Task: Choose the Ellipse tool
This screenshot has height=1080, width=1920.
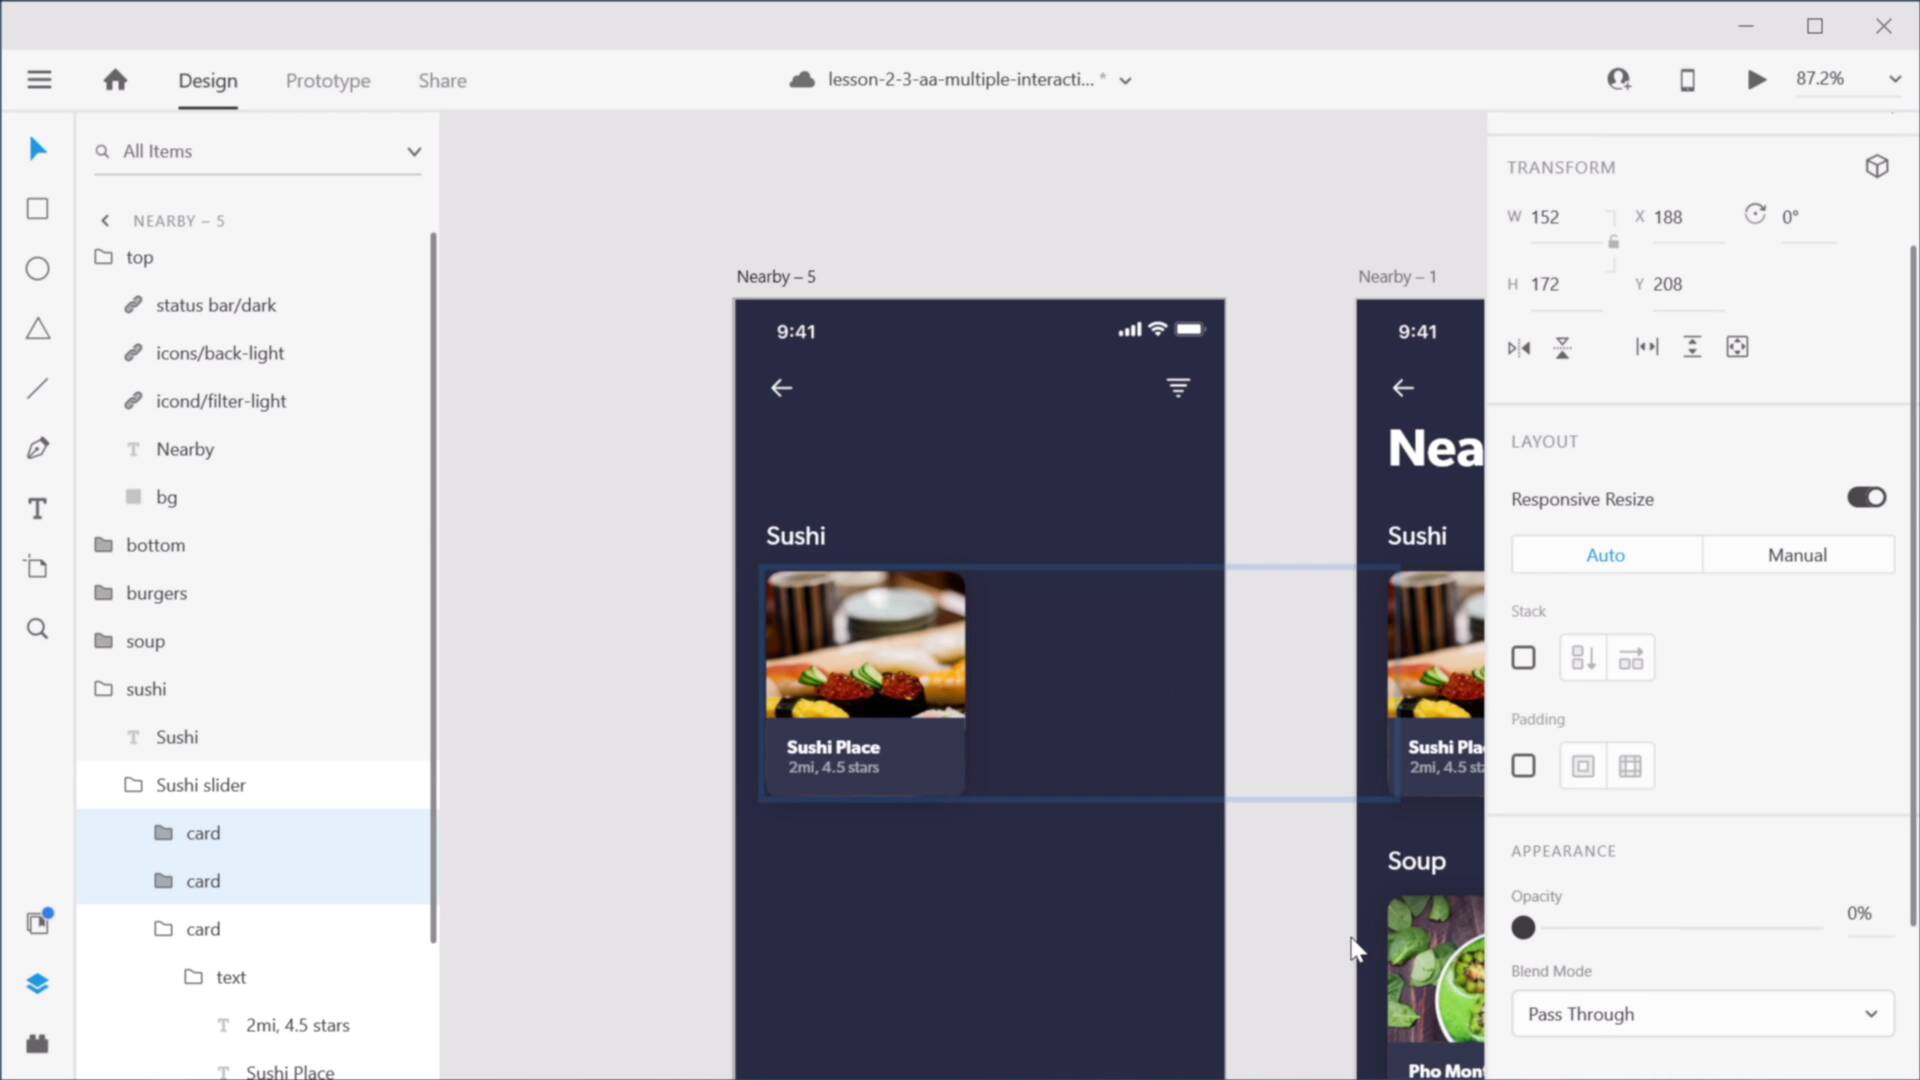Action: [37, 269]
